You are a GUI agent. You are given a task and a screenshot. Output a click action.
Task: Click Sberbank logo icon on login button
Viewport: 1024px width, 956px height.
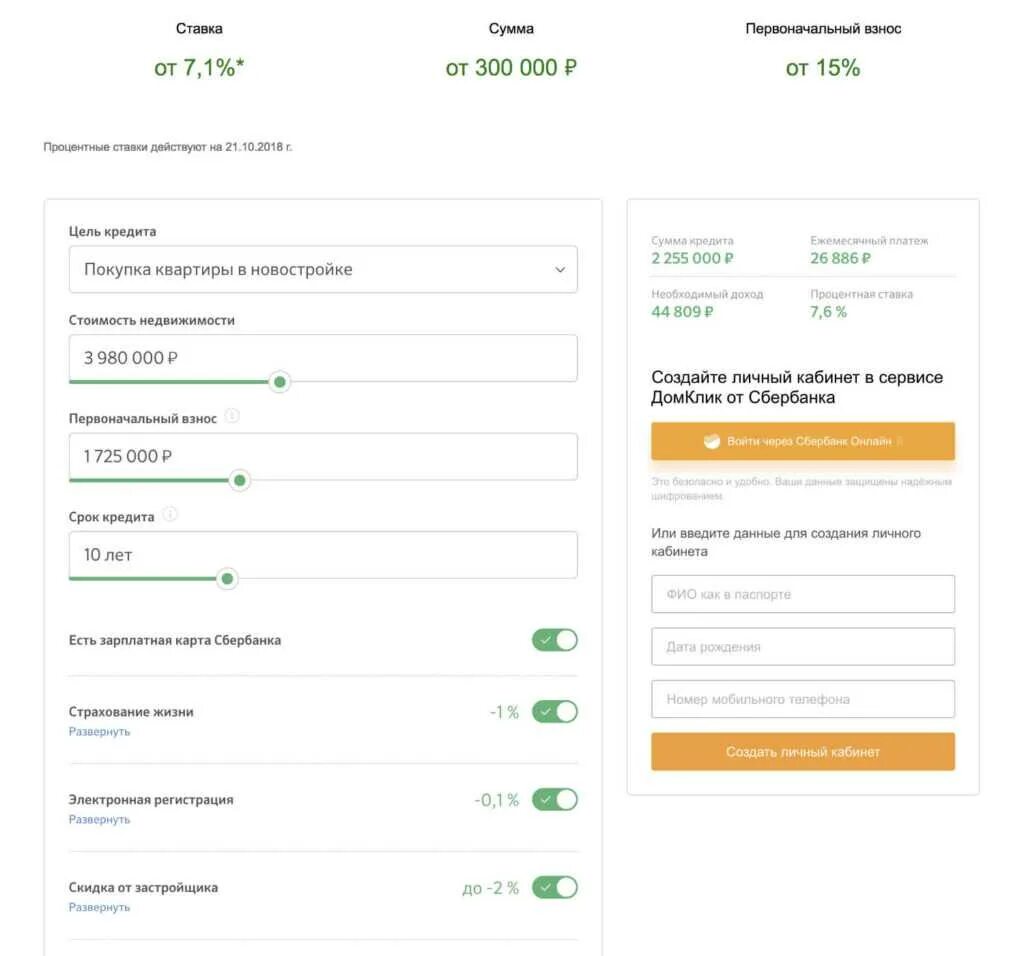tap(712, 441)
